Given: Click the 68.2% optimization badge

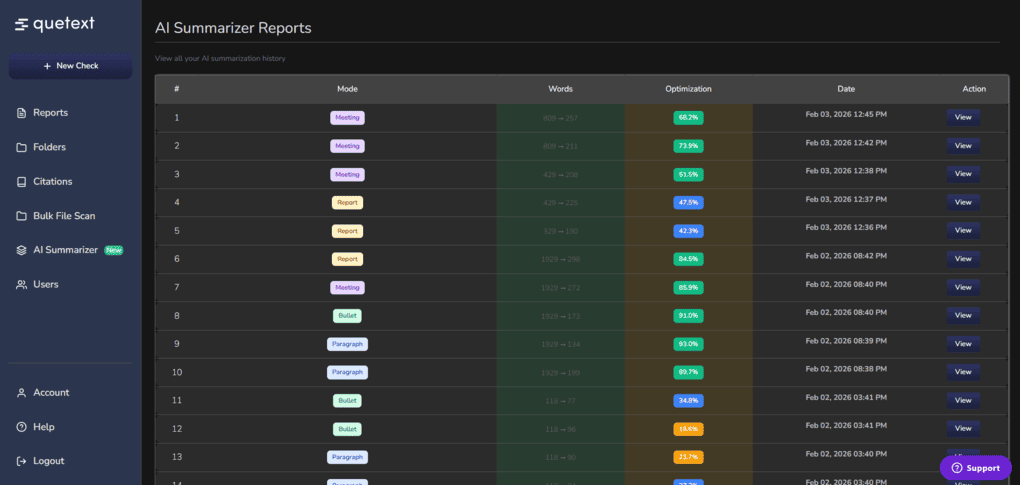Looking at the screenshot, I should coord(688,118).
